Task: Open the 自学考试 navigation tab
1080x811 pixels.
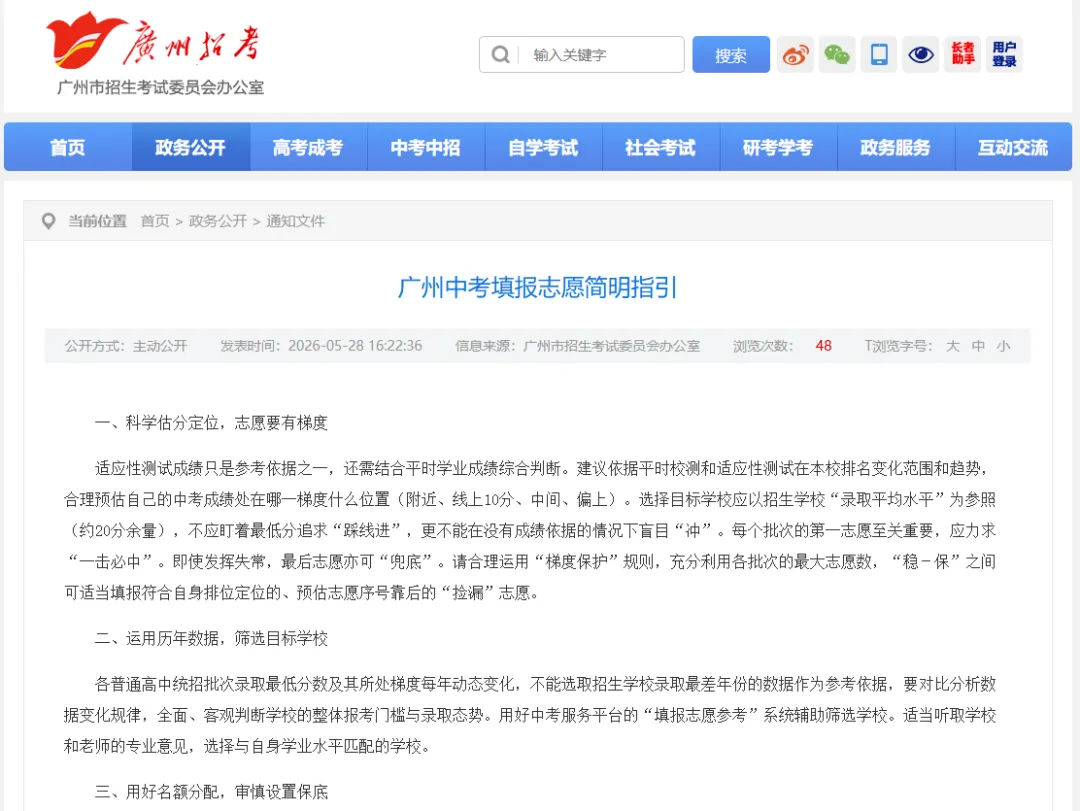Action: (x=543, y=147)
